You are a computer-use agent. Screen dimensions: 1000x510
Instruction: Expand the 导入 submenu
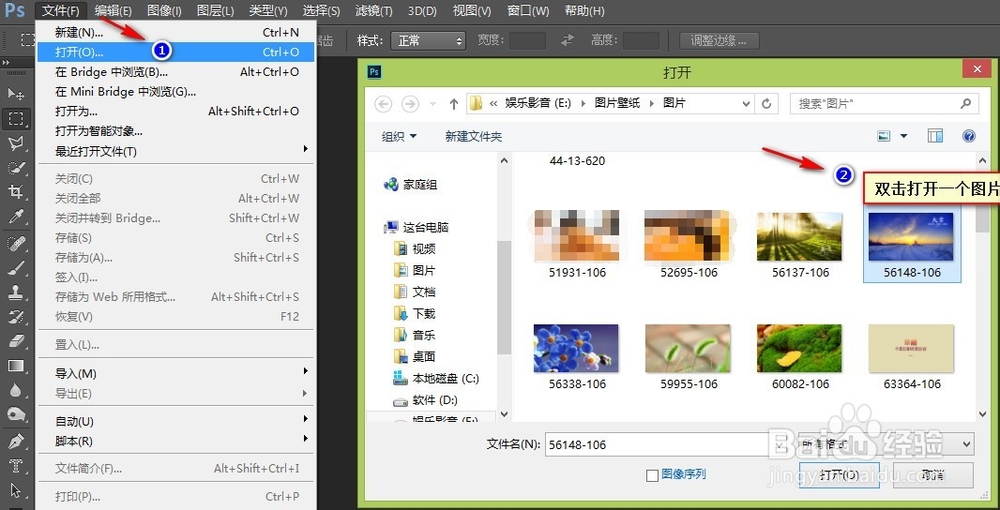pyautogui.click(x=176, y=374)
